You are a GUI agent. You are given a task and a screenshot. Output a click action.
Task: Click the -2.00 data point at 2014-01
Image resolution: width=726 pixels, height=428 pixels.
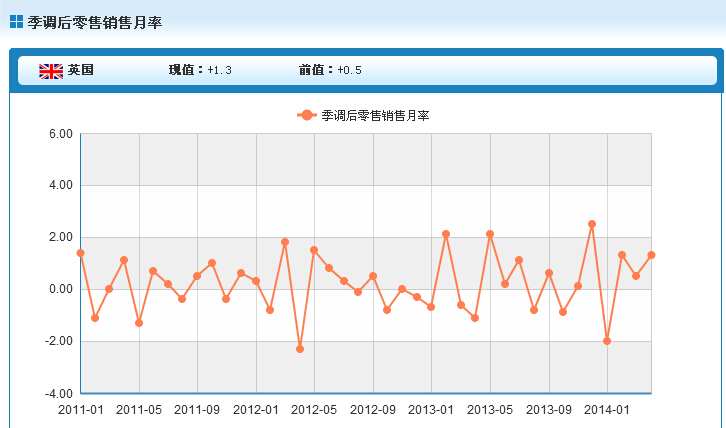click(607, 341)
